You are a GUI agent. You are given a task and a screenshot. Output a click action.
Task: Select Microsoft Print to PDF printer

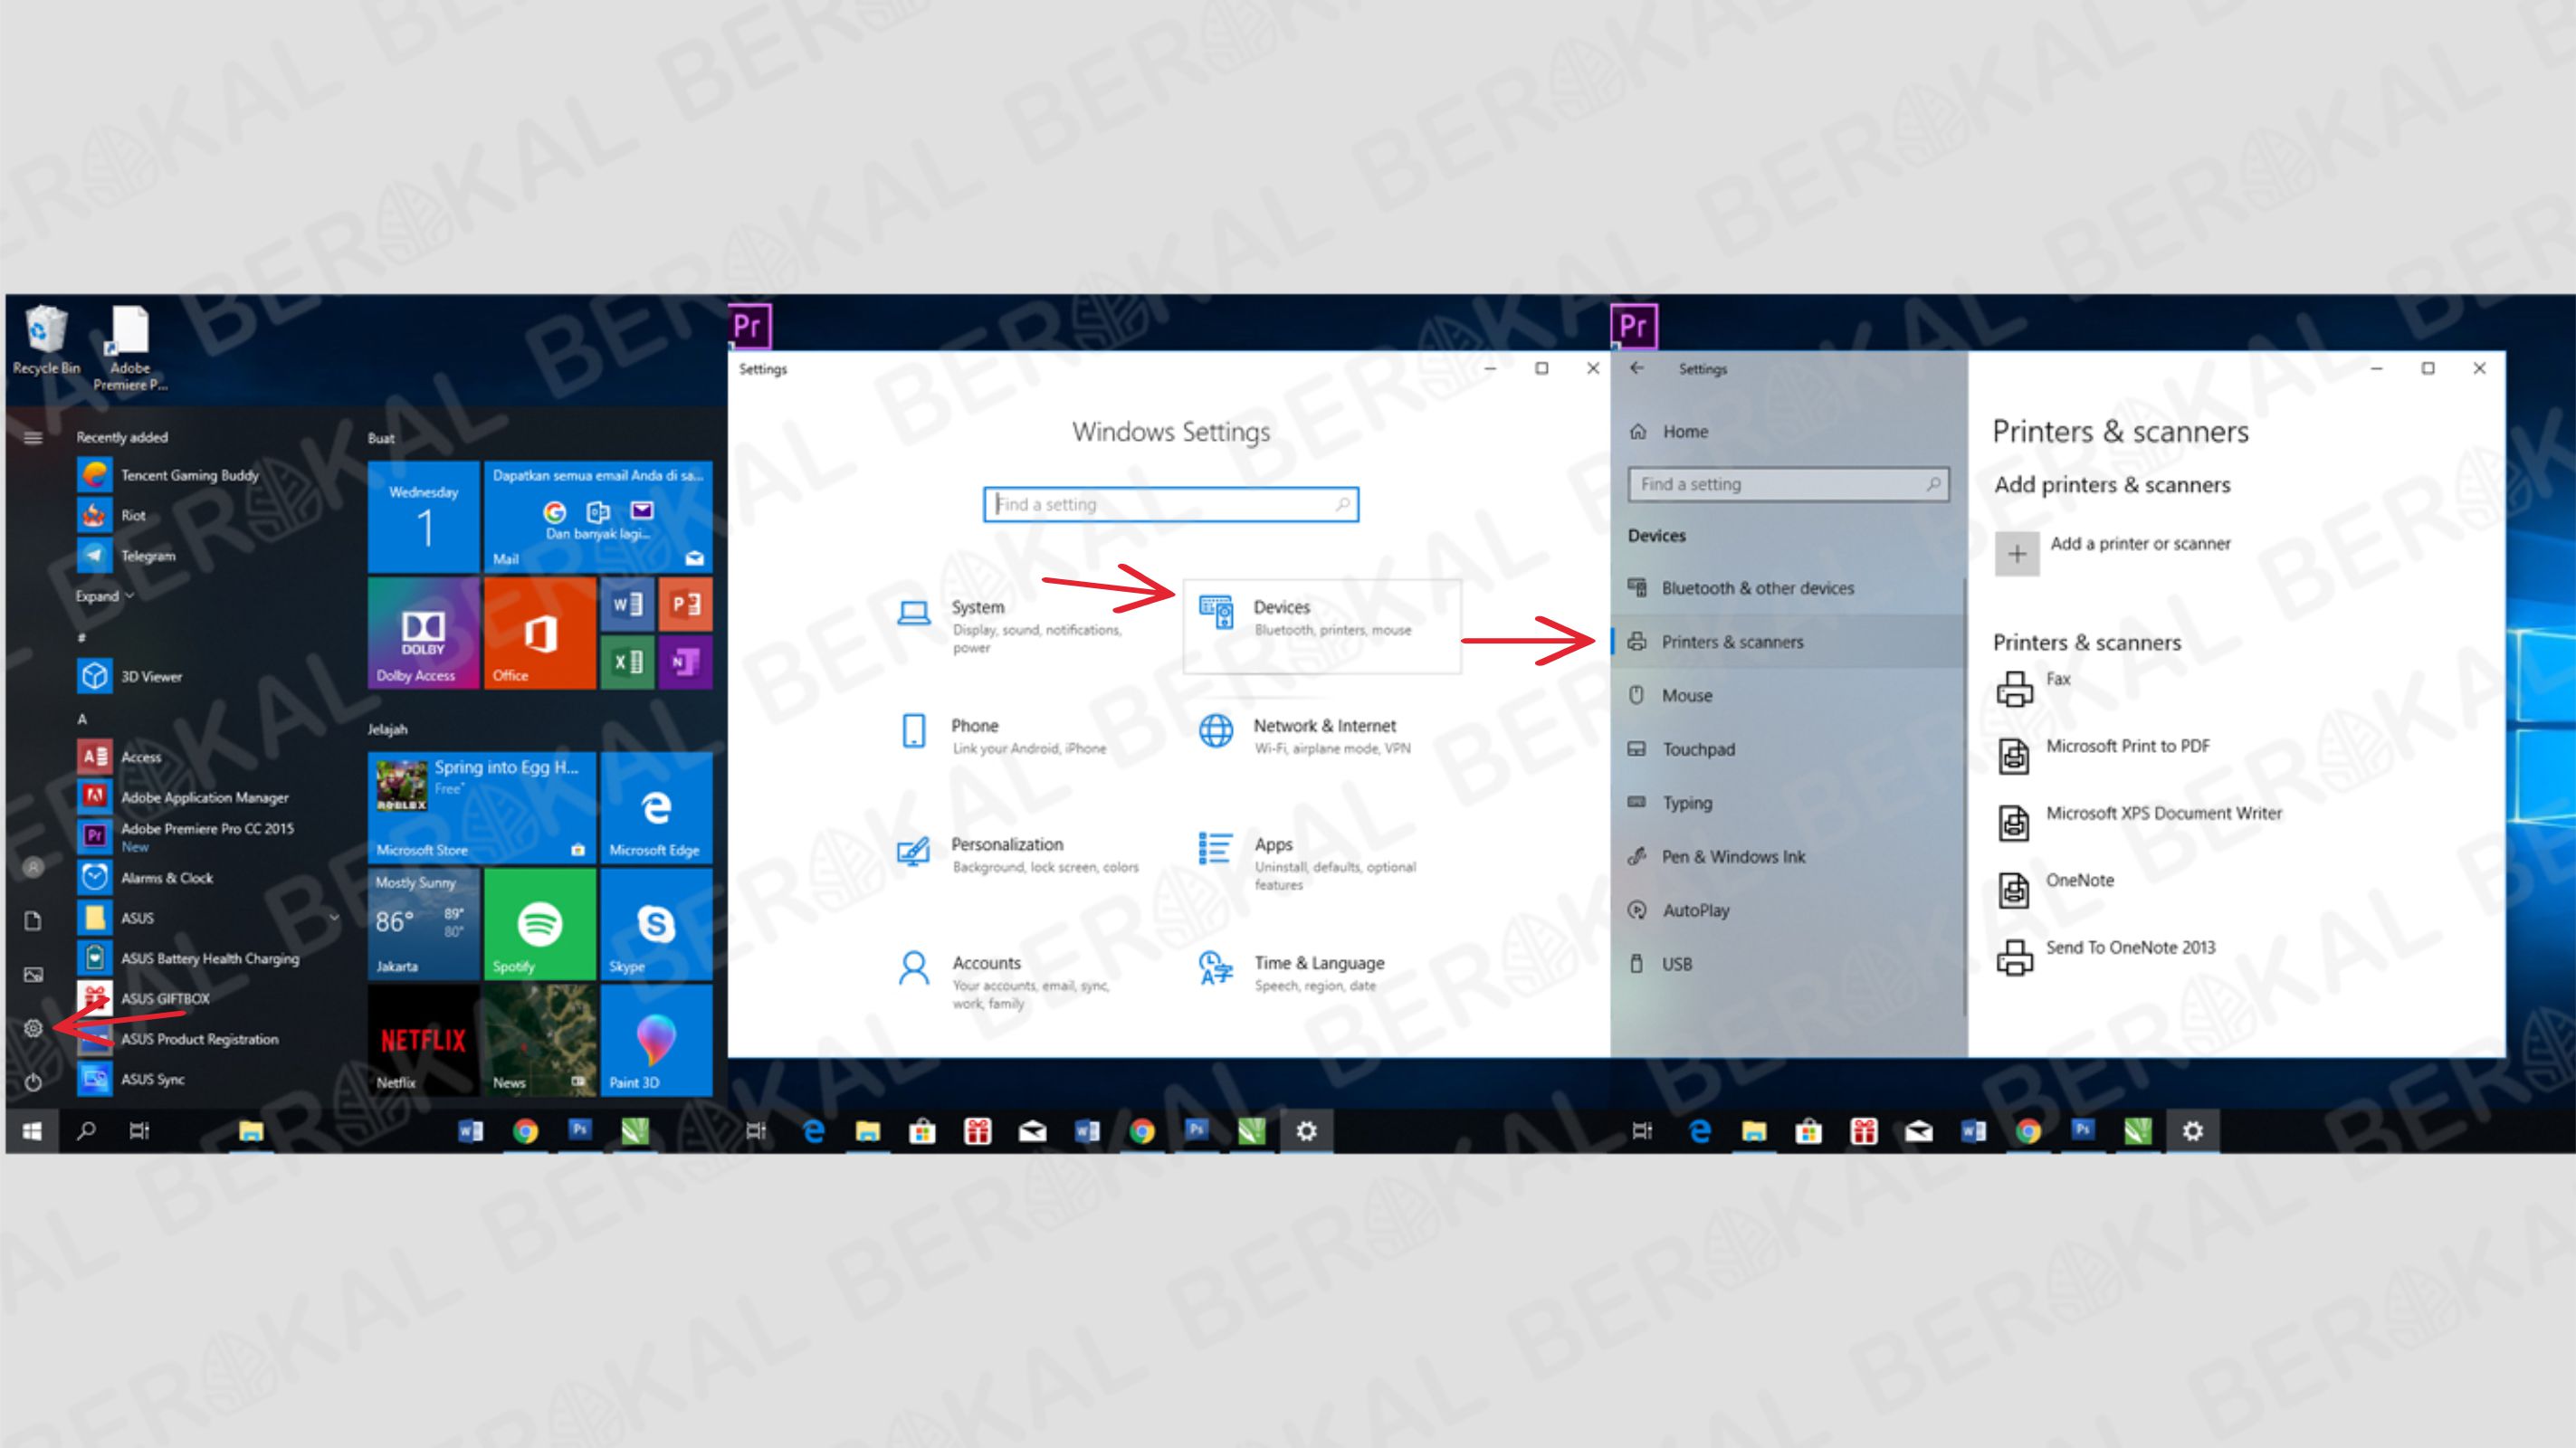point(2123,744)
